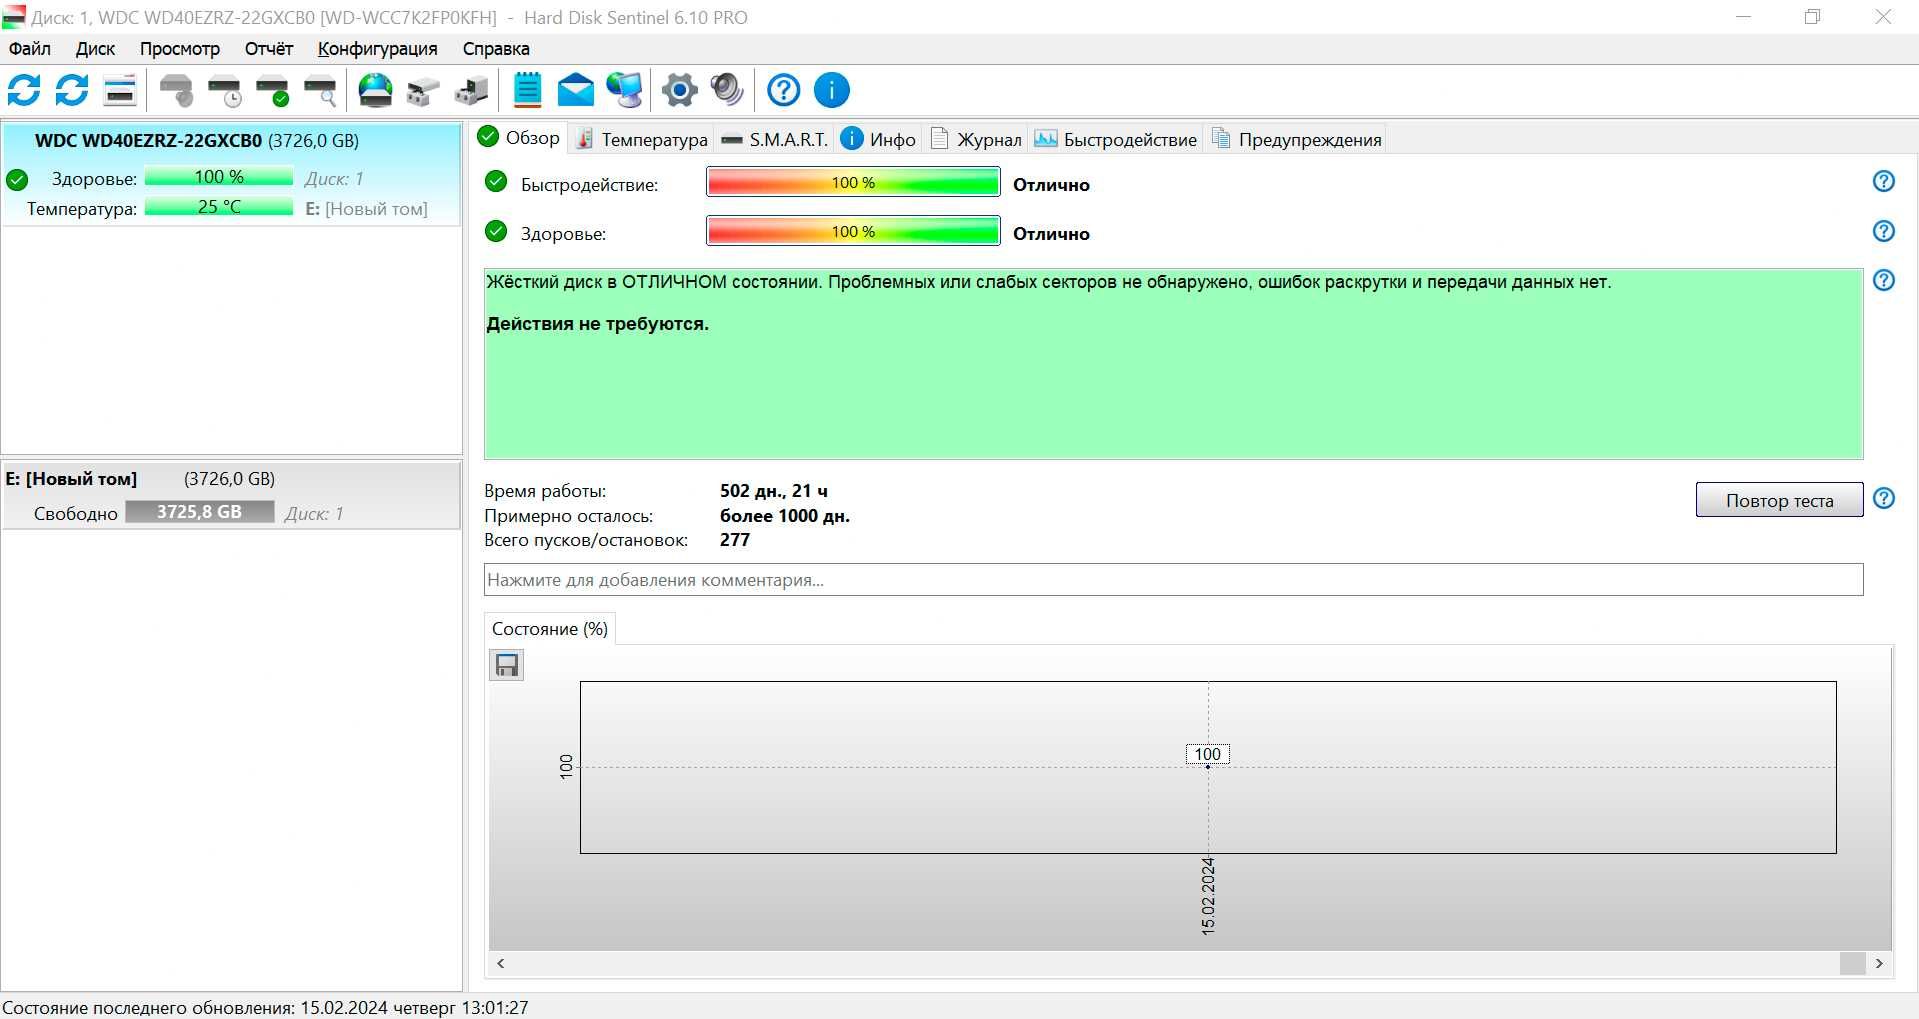Open the Журнал tab
This screenshot has width=1919, height=1019.
point(976,140)
